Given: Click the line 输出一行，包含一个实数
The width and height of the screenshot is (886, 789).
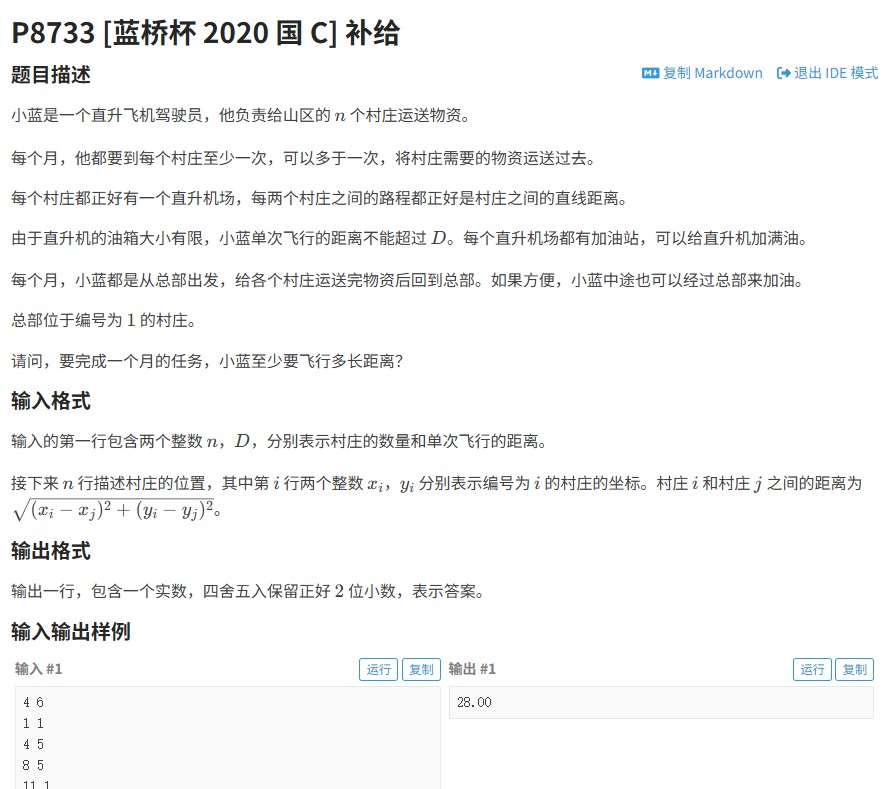Looking at the screenshot, I should 247,591.
